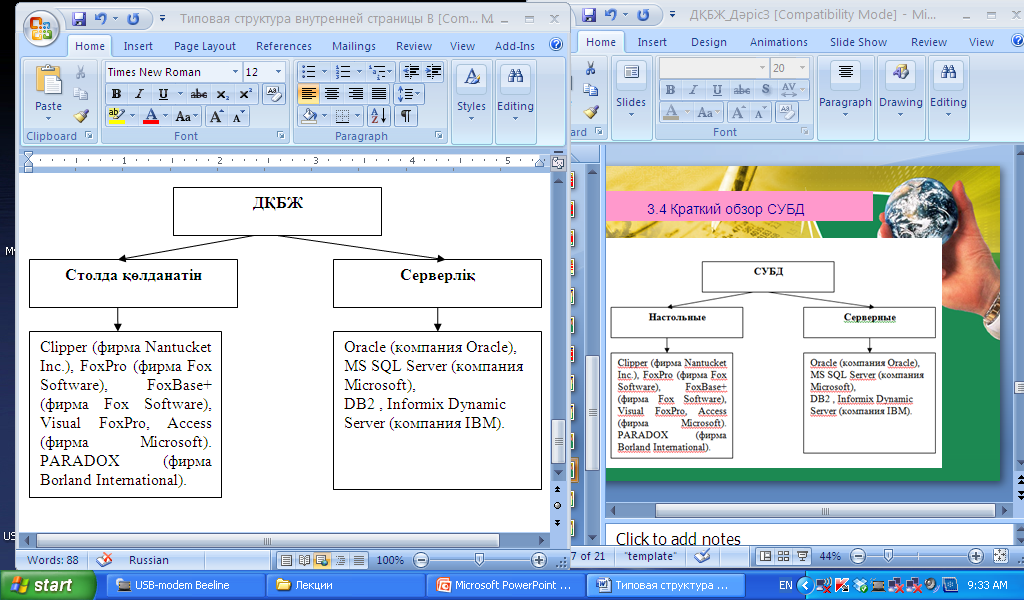Open the Slides group icon in PowerPoint
The width and height of the screenshot is (1024, 600).
631,72
